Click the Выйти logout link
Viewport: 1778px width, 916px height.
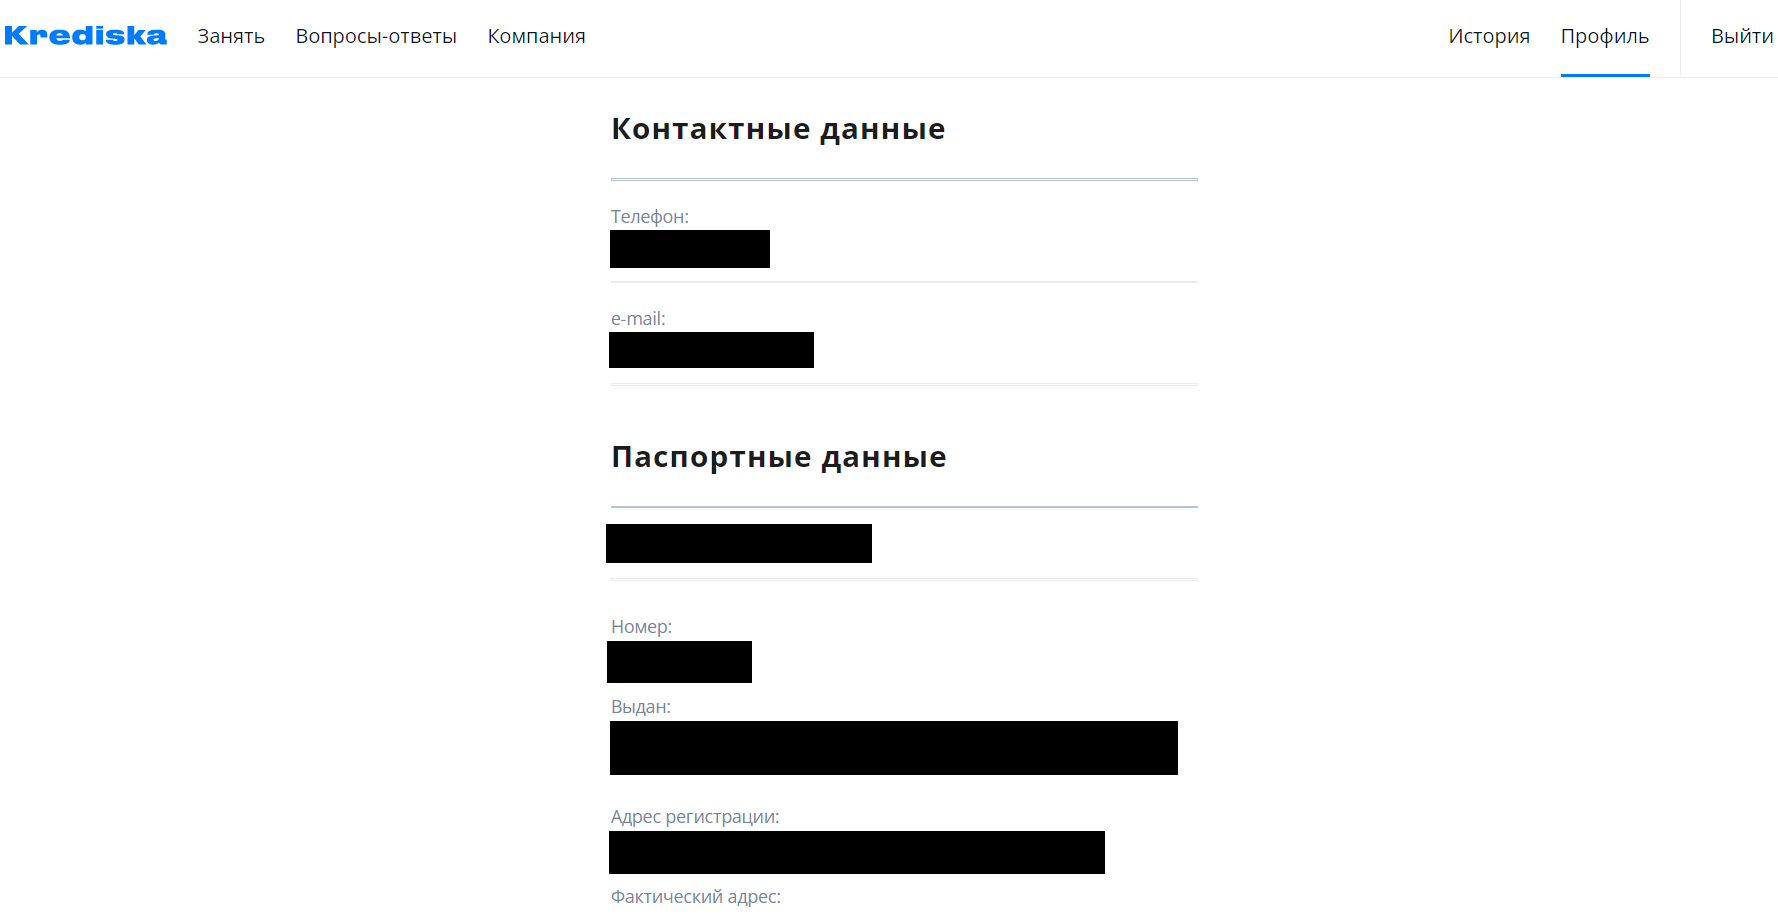coord(1742,36)
